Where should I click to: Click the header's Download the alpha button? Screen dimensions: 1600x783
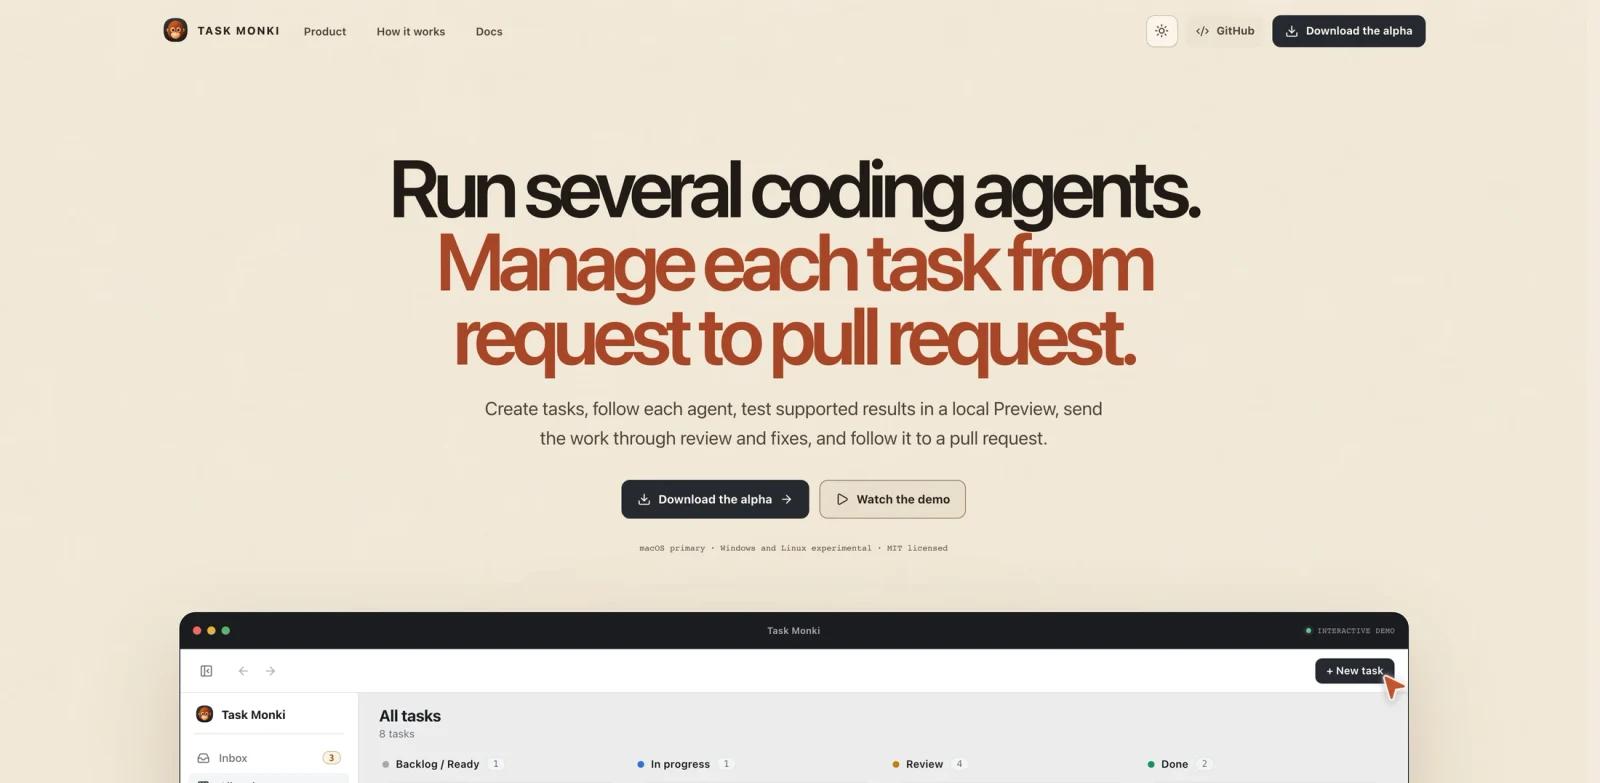click(x=1348, y=31)
